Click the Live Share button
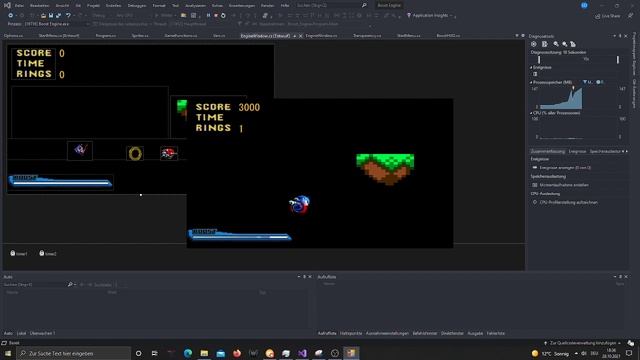640x360 pixels. [x=608, y=16]
